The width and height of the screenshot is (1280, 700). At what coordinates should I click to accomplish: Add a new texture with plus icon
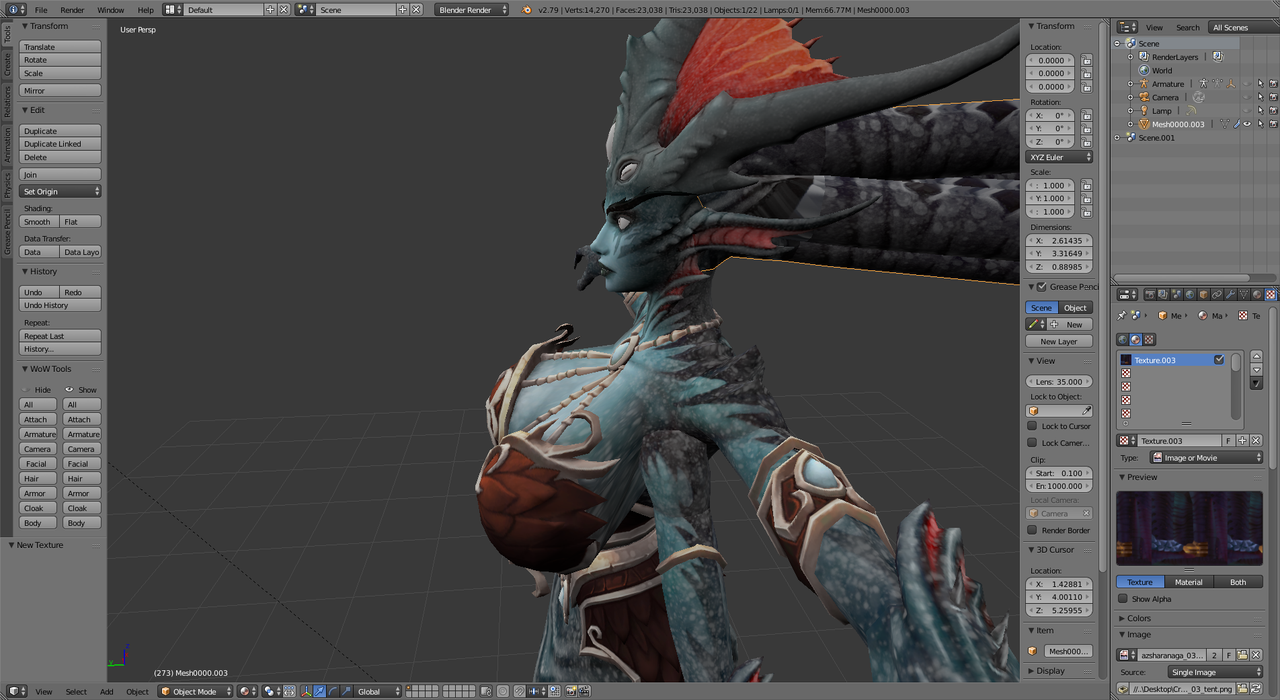point(1243,440)
